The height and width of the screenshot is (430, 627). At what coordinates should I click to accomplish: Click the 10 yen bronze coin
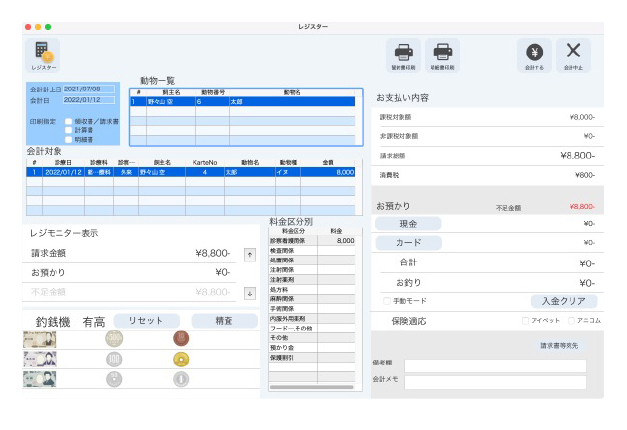(181, 338)
